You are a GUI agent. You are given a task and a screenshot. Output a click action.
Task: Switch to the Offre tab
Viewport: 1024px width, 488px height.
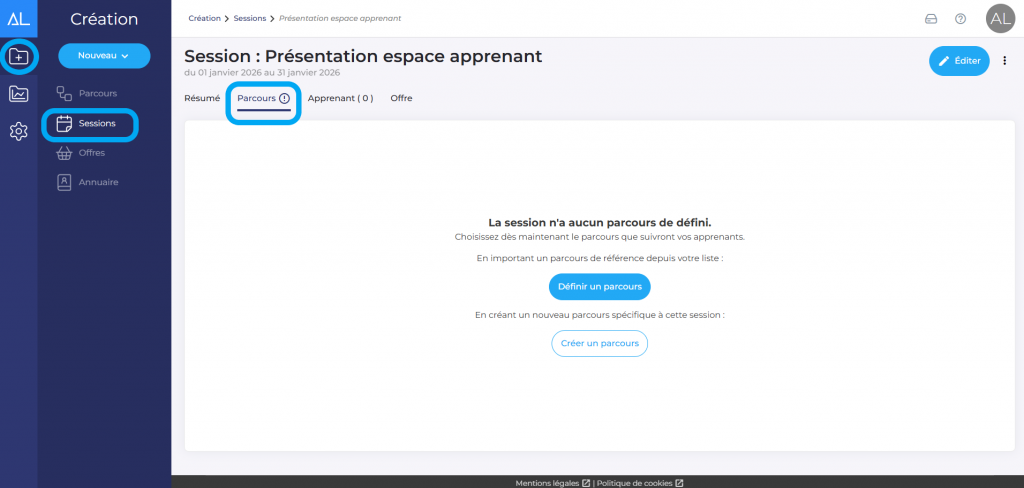[401, 98]
